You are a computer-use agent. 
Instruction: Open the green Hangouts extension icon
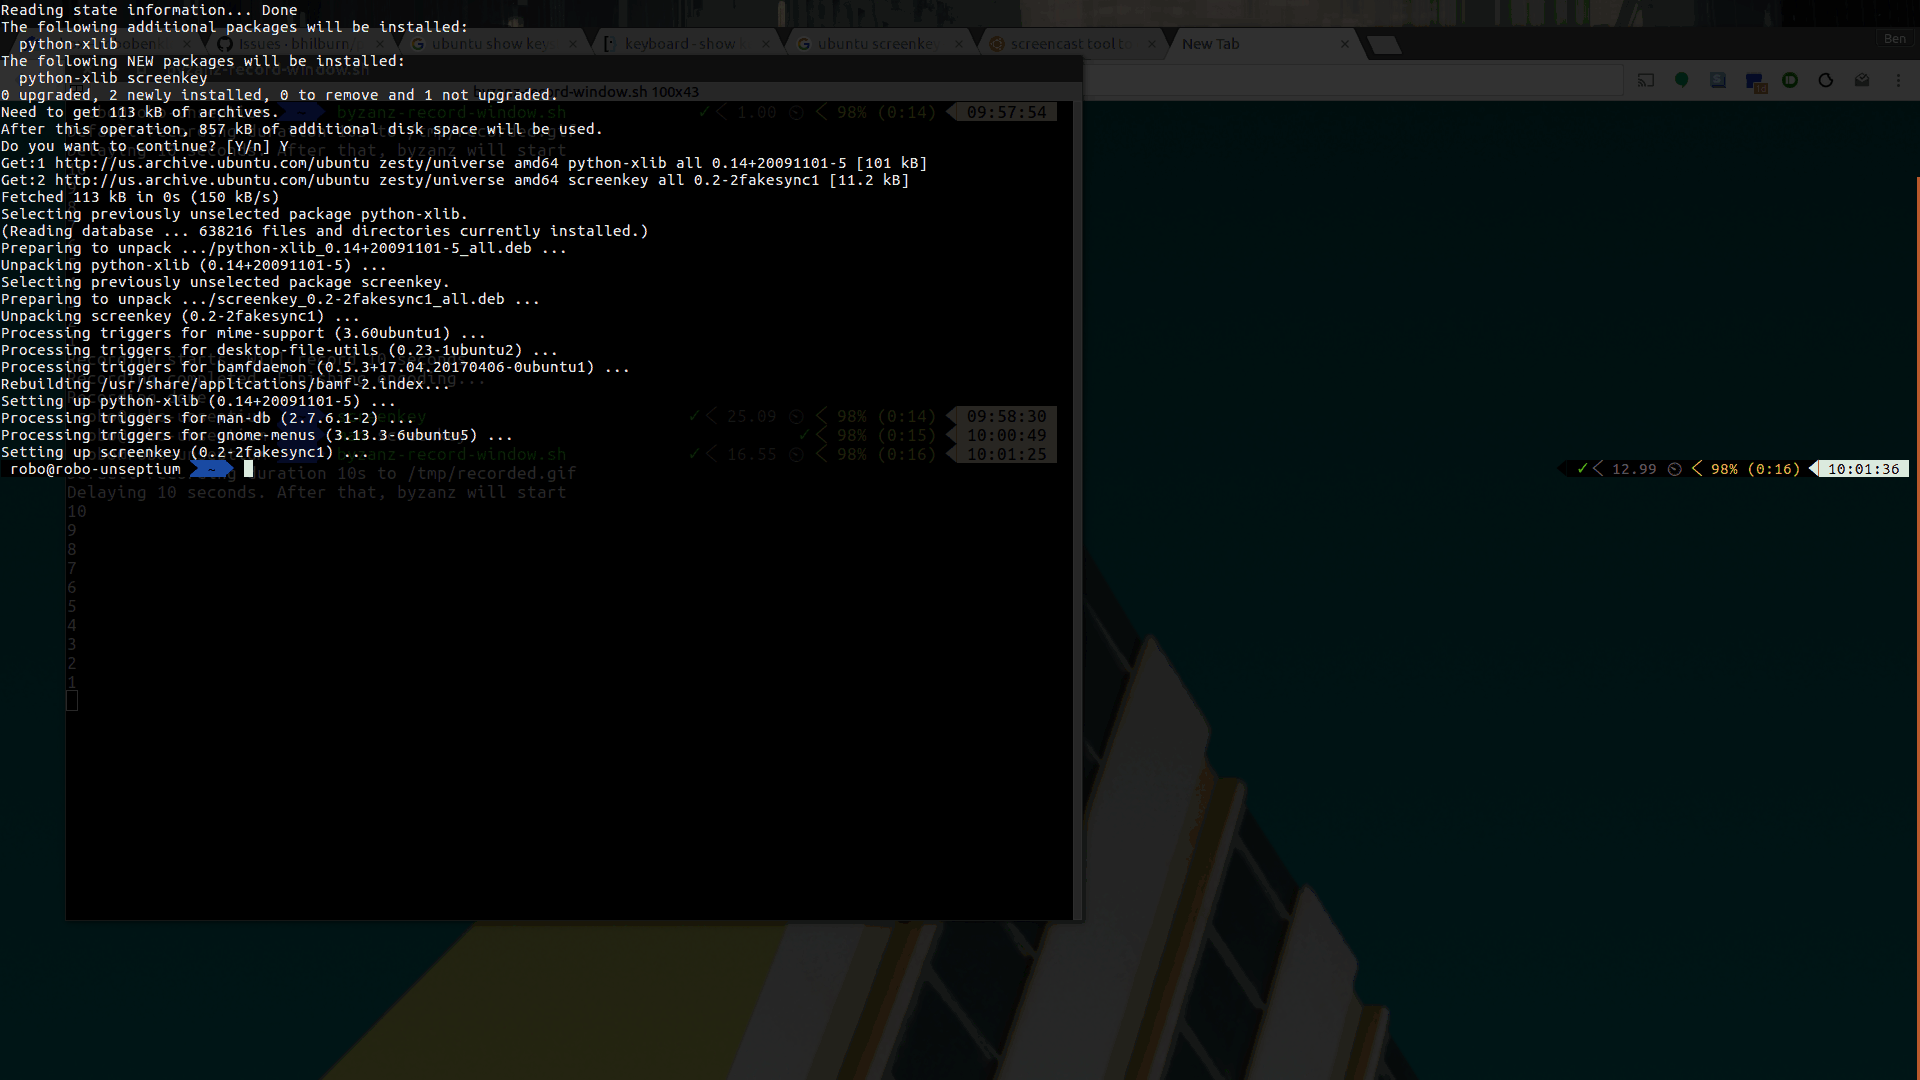(1682, 80)
